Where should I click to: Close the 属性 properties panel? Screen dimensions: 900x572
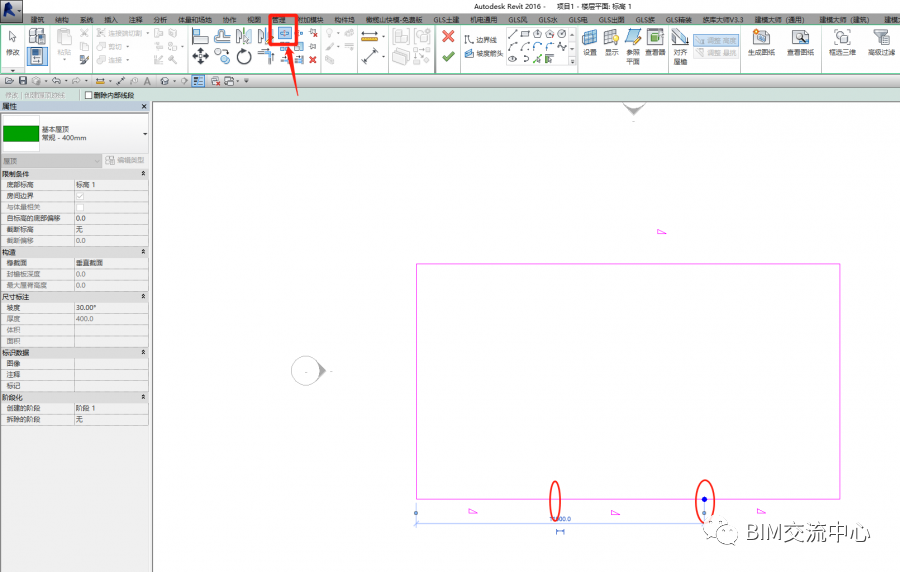pyautogui.click(x=144, y=107)
